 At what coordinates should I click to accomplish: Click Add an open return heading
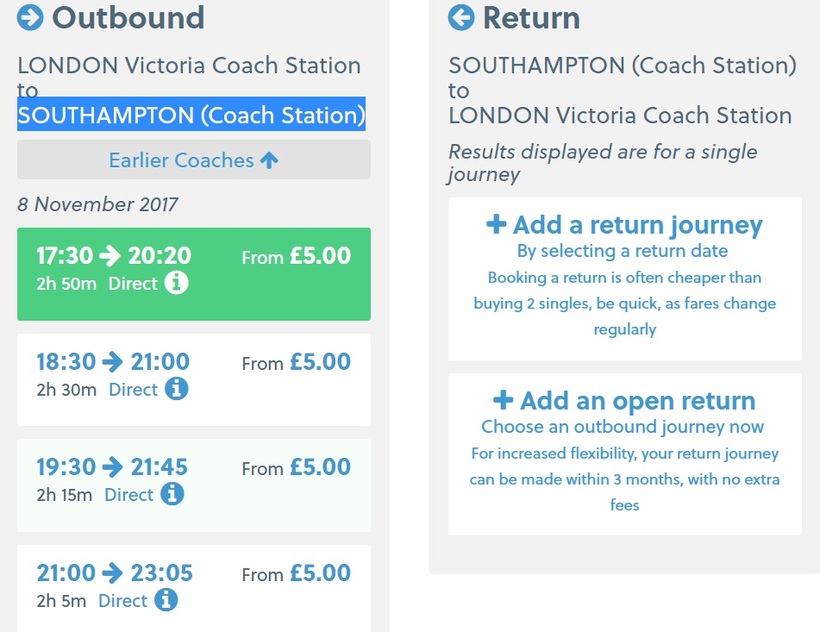coord(637,401)
